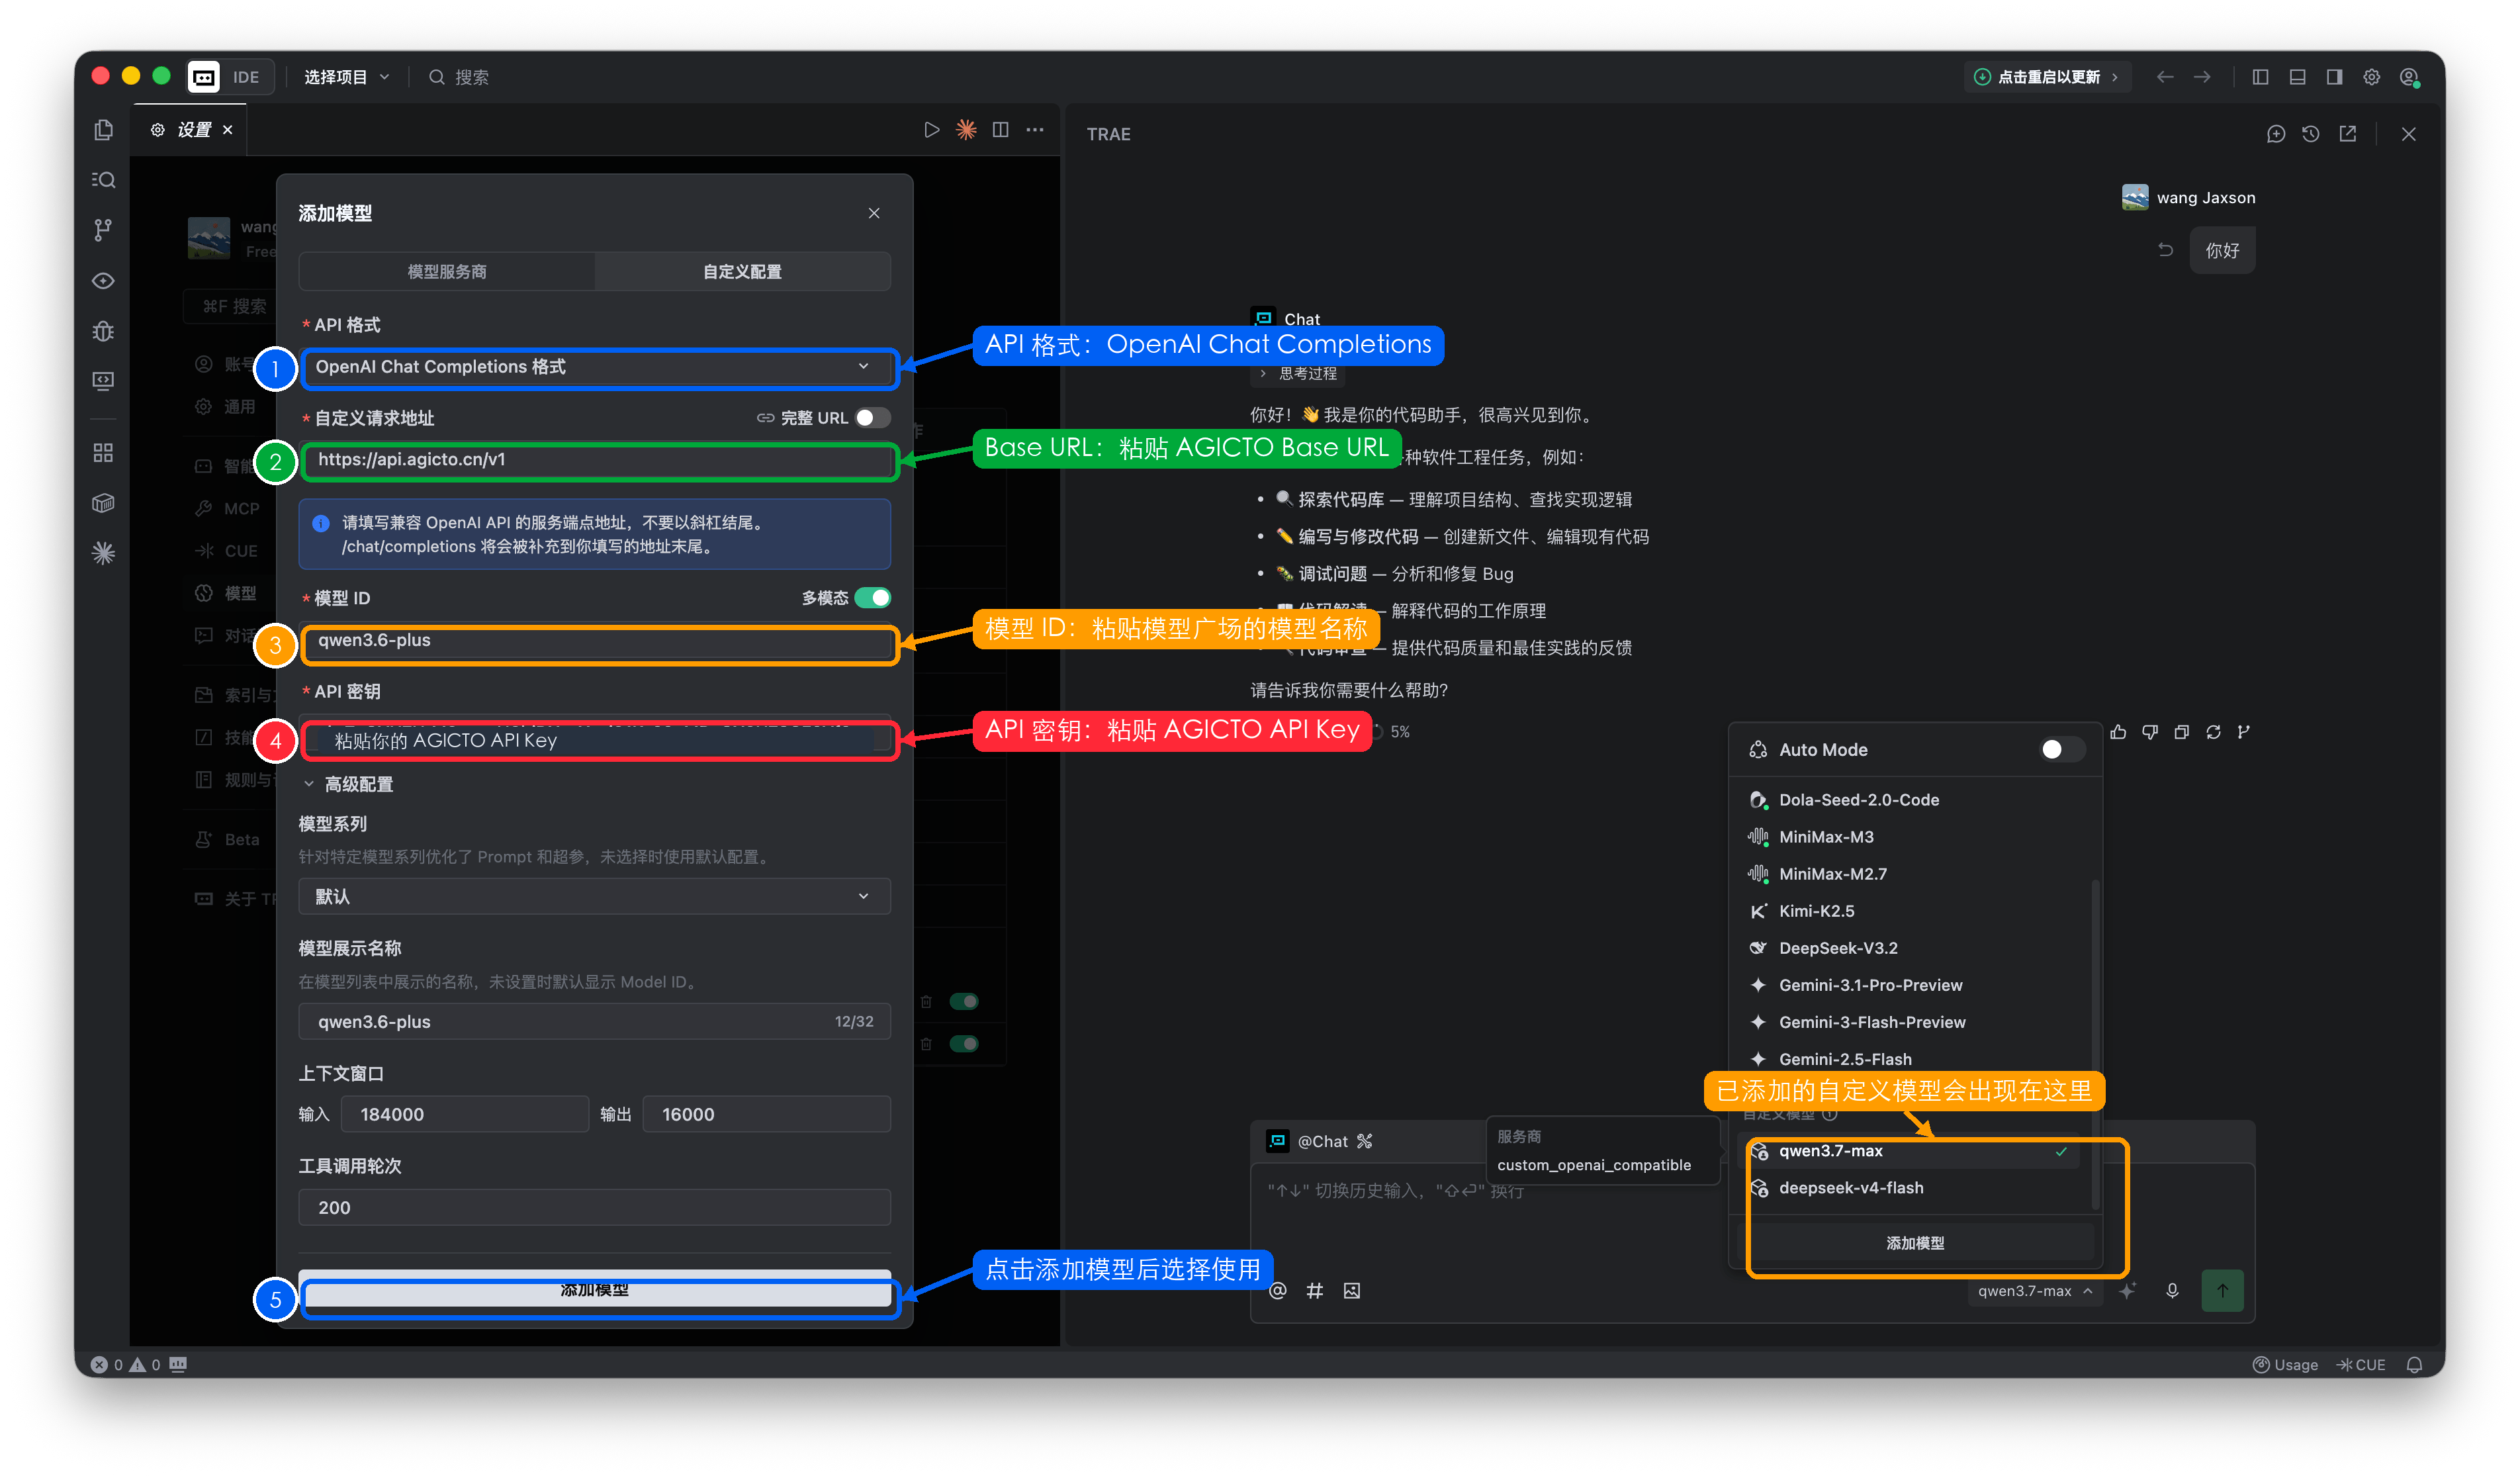Click the 输出 16000 field
Screen dimensions: 2520x1476
(x=766, y=1114)
